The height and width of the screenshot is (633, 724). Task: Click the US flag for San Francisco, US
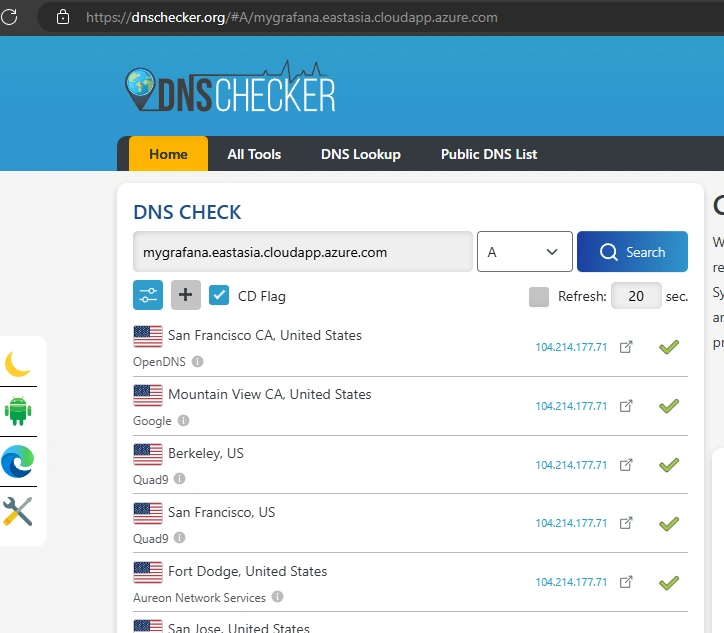(148, 513)
